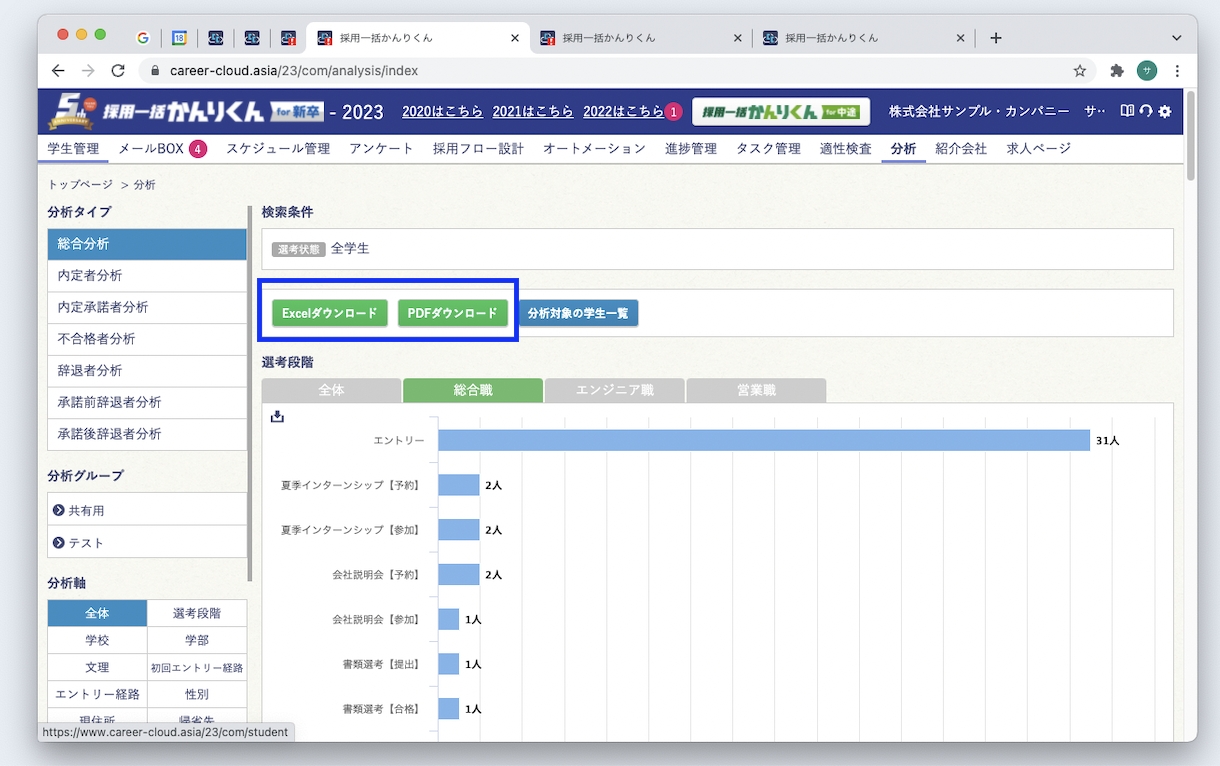Screen dimensions: 1220x766
Task: Open the Chrome extensions puzzle icon
Action: click(x=1117, y=71)
